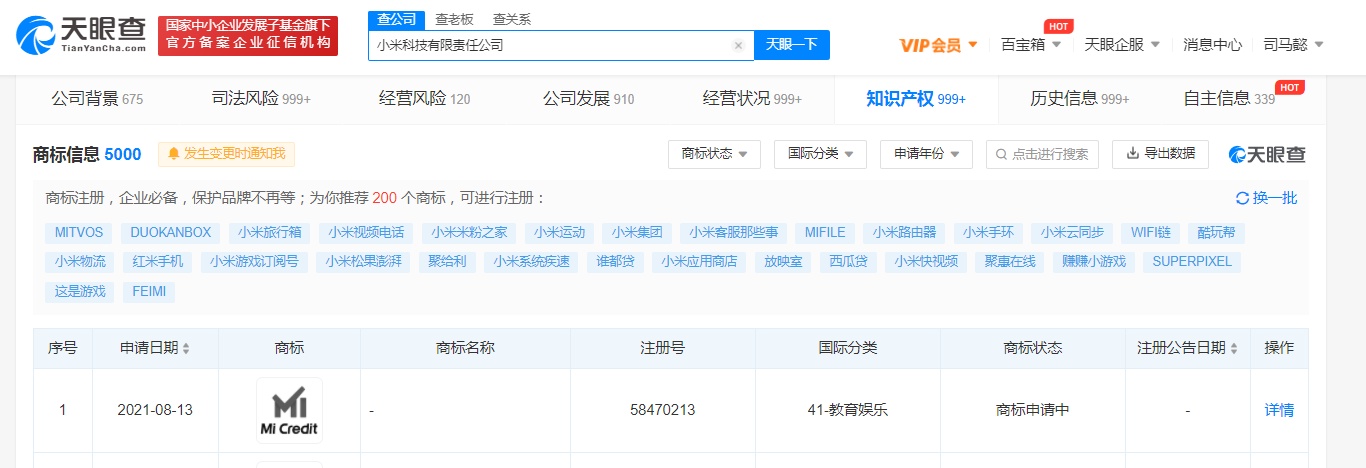Sort by 申请日期 using its sort arrows

click(x=186, y=349)
